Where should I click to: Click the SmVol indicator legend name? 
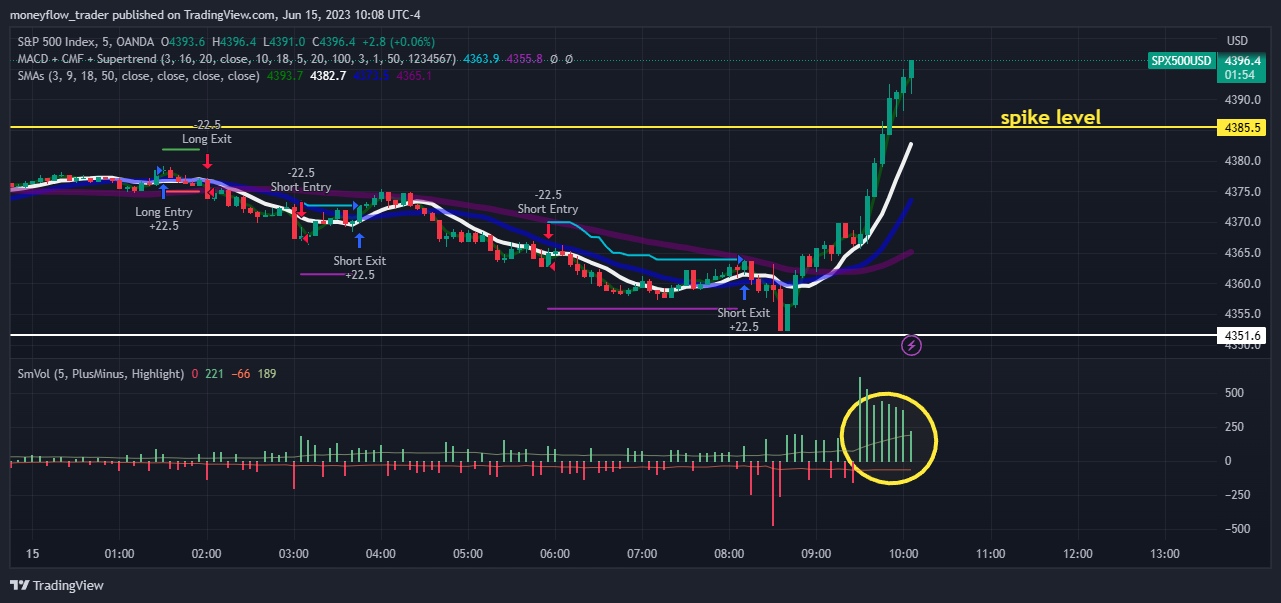pos(101,373)
